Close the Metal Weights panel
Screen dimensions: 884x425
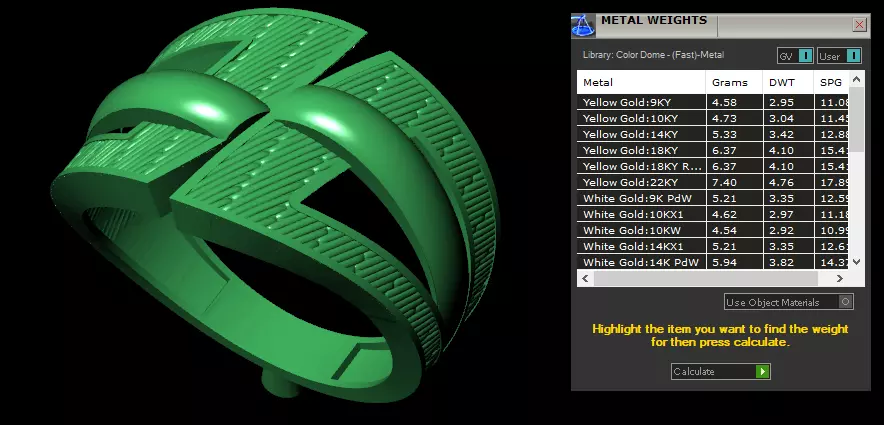(859, 24)
